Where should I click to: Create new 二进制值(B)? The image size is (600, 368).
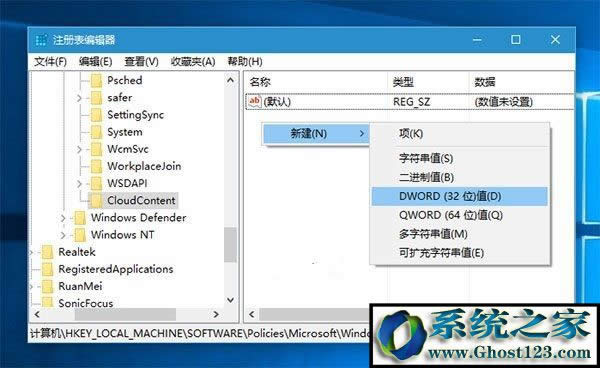click(x=460, y=177)
